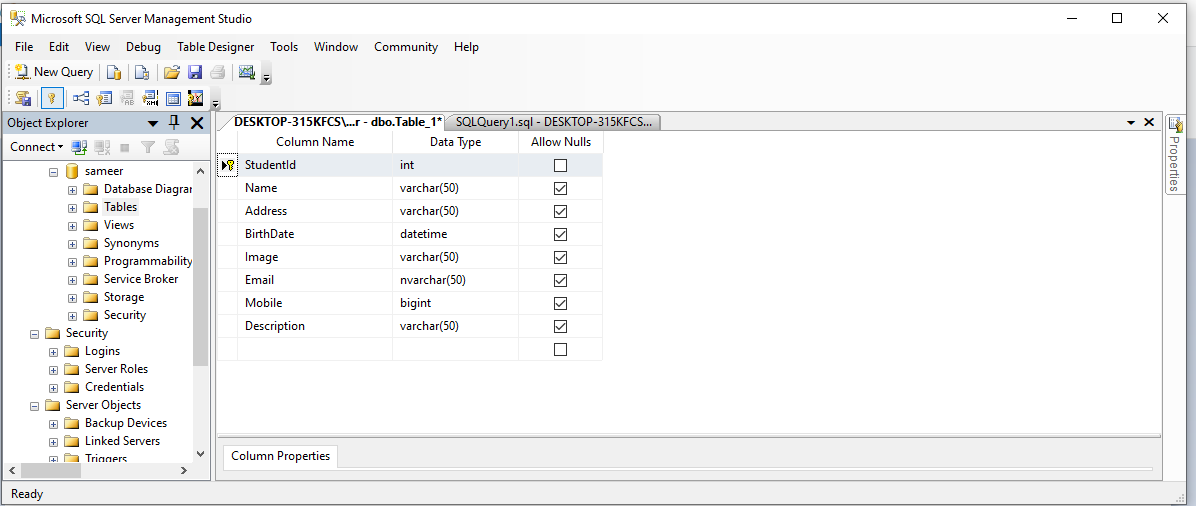
Task: Pin the Object Explorer panel
Action: 175,123
